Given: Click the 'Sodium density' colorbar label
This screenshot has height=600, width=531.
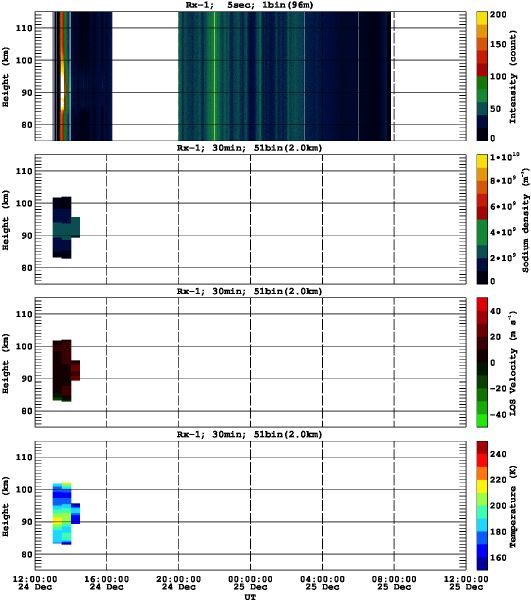Looking at the screenshot, I should pyautogui.click(x=526, y=220).
